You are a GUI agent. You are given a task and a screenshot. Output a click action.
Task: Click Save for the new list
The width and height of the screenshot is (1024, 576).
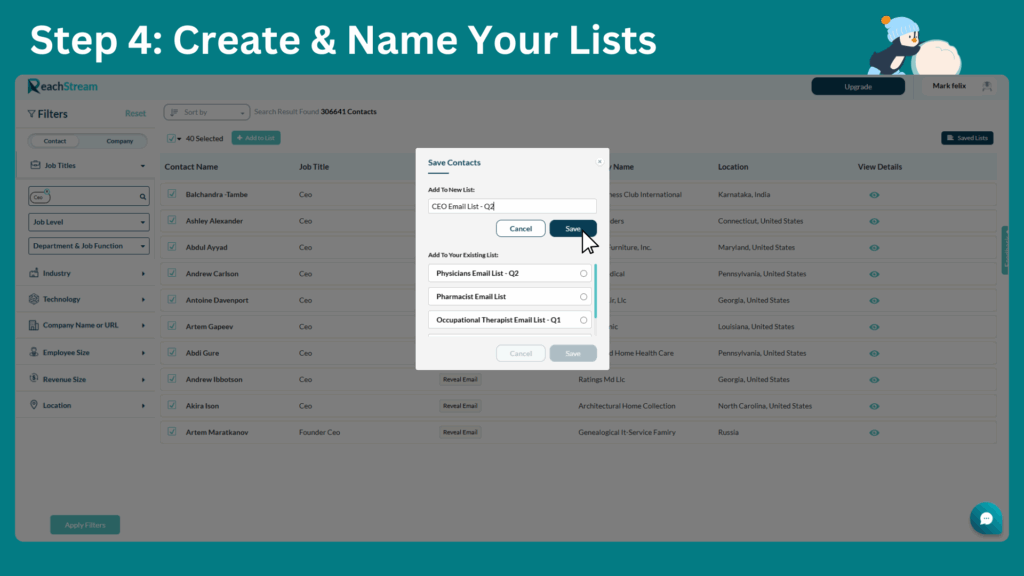(x=572, y=229)
